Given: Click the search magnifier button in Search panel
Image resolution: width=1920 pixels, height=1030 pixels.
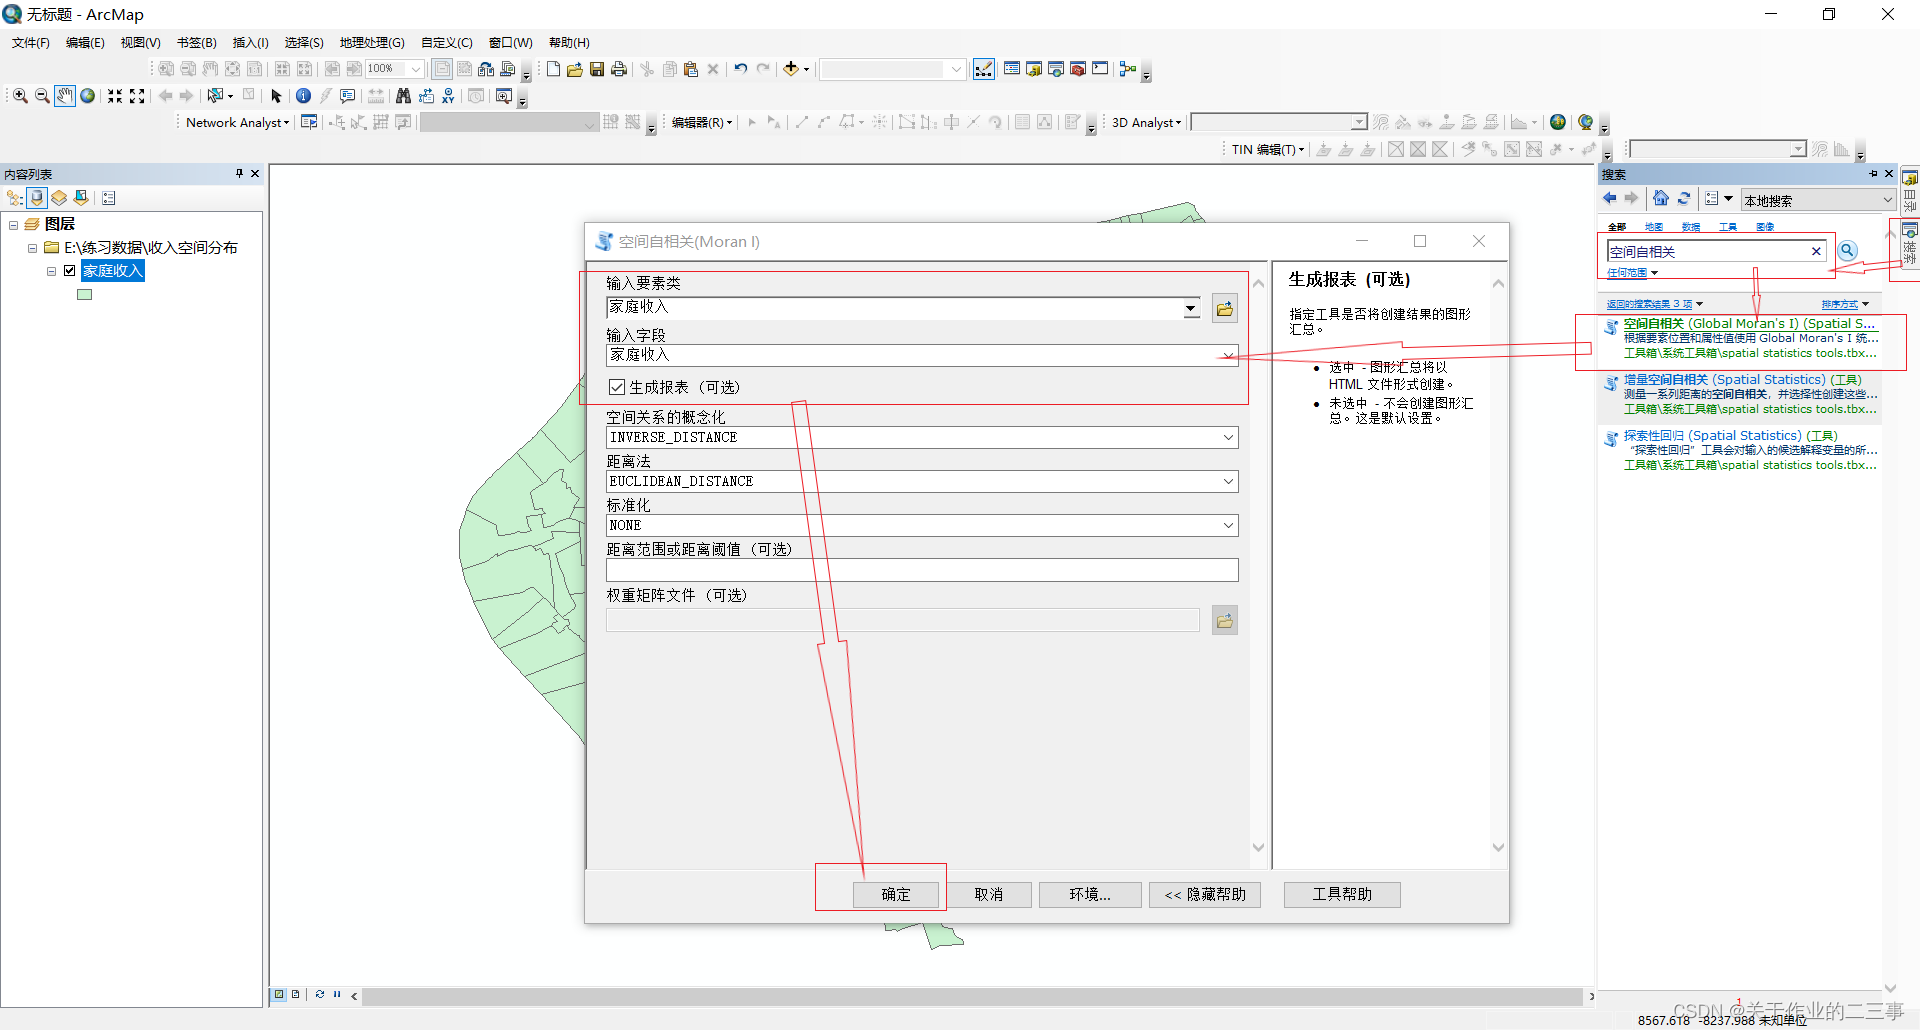Looking at the screenshot, I should click(x=1848, y=251).
